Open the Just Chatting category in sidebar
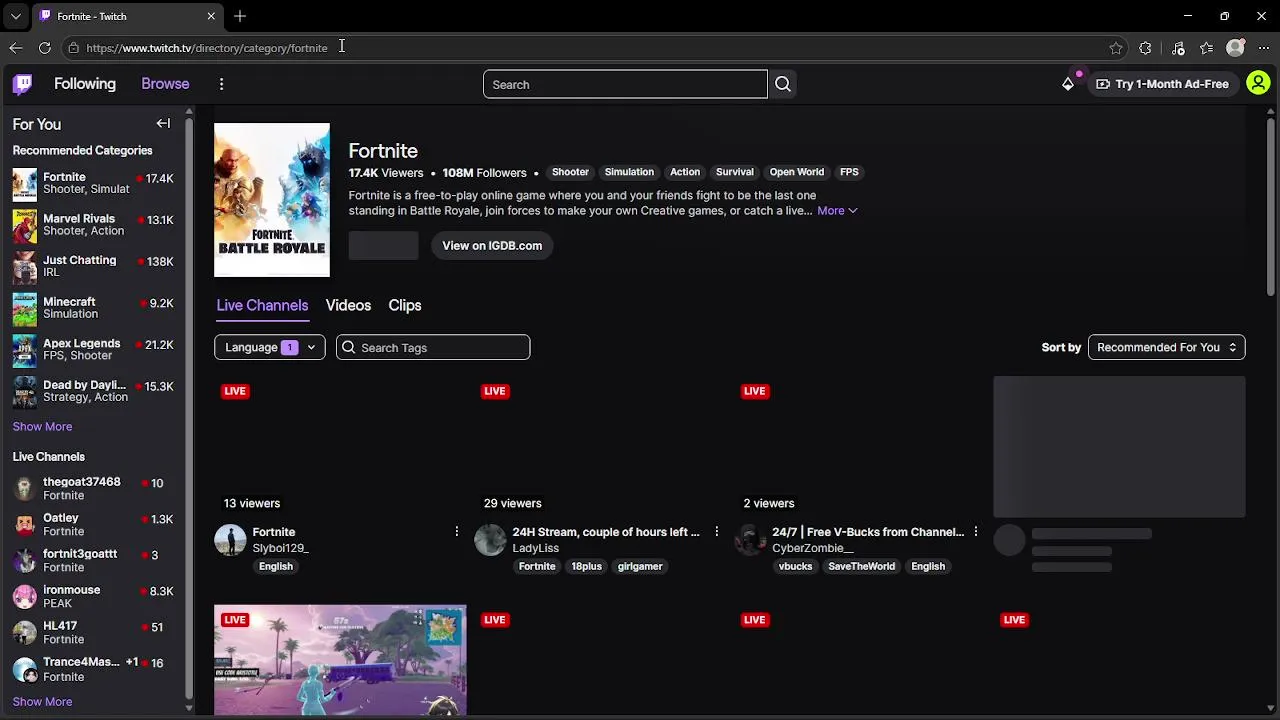Screen dimensions: 1280x720 click(x=93, y=267)
